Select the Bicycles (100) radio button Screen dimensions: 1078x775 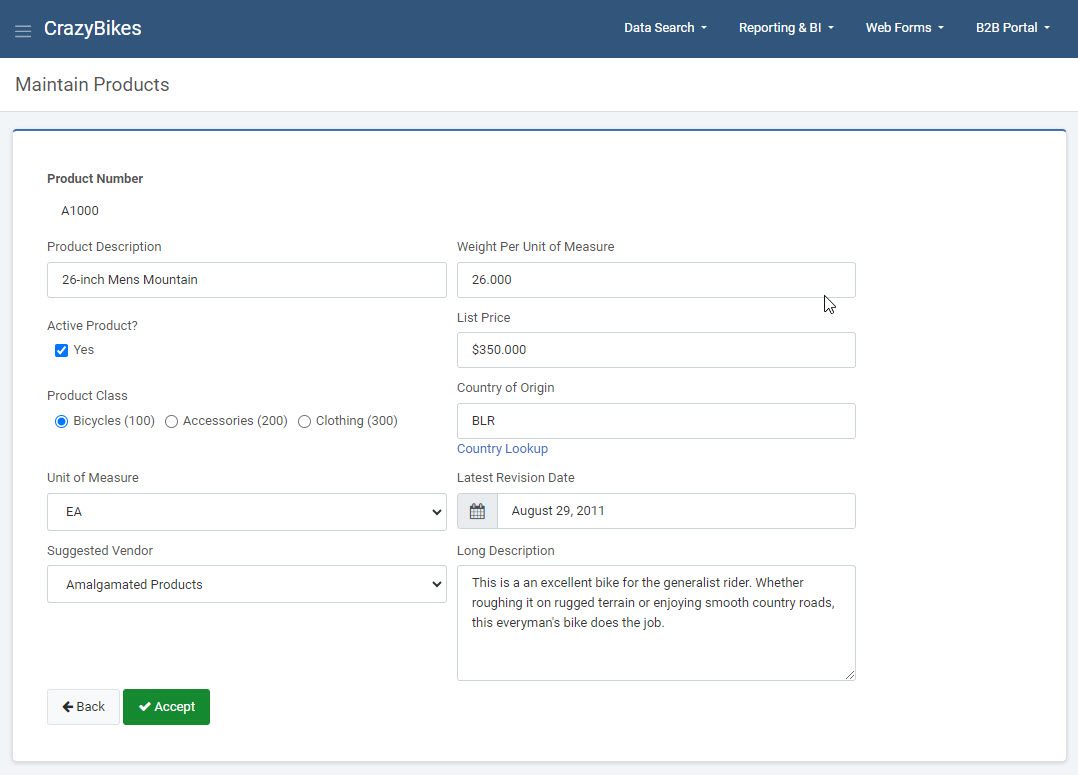(x=61, y=422)
